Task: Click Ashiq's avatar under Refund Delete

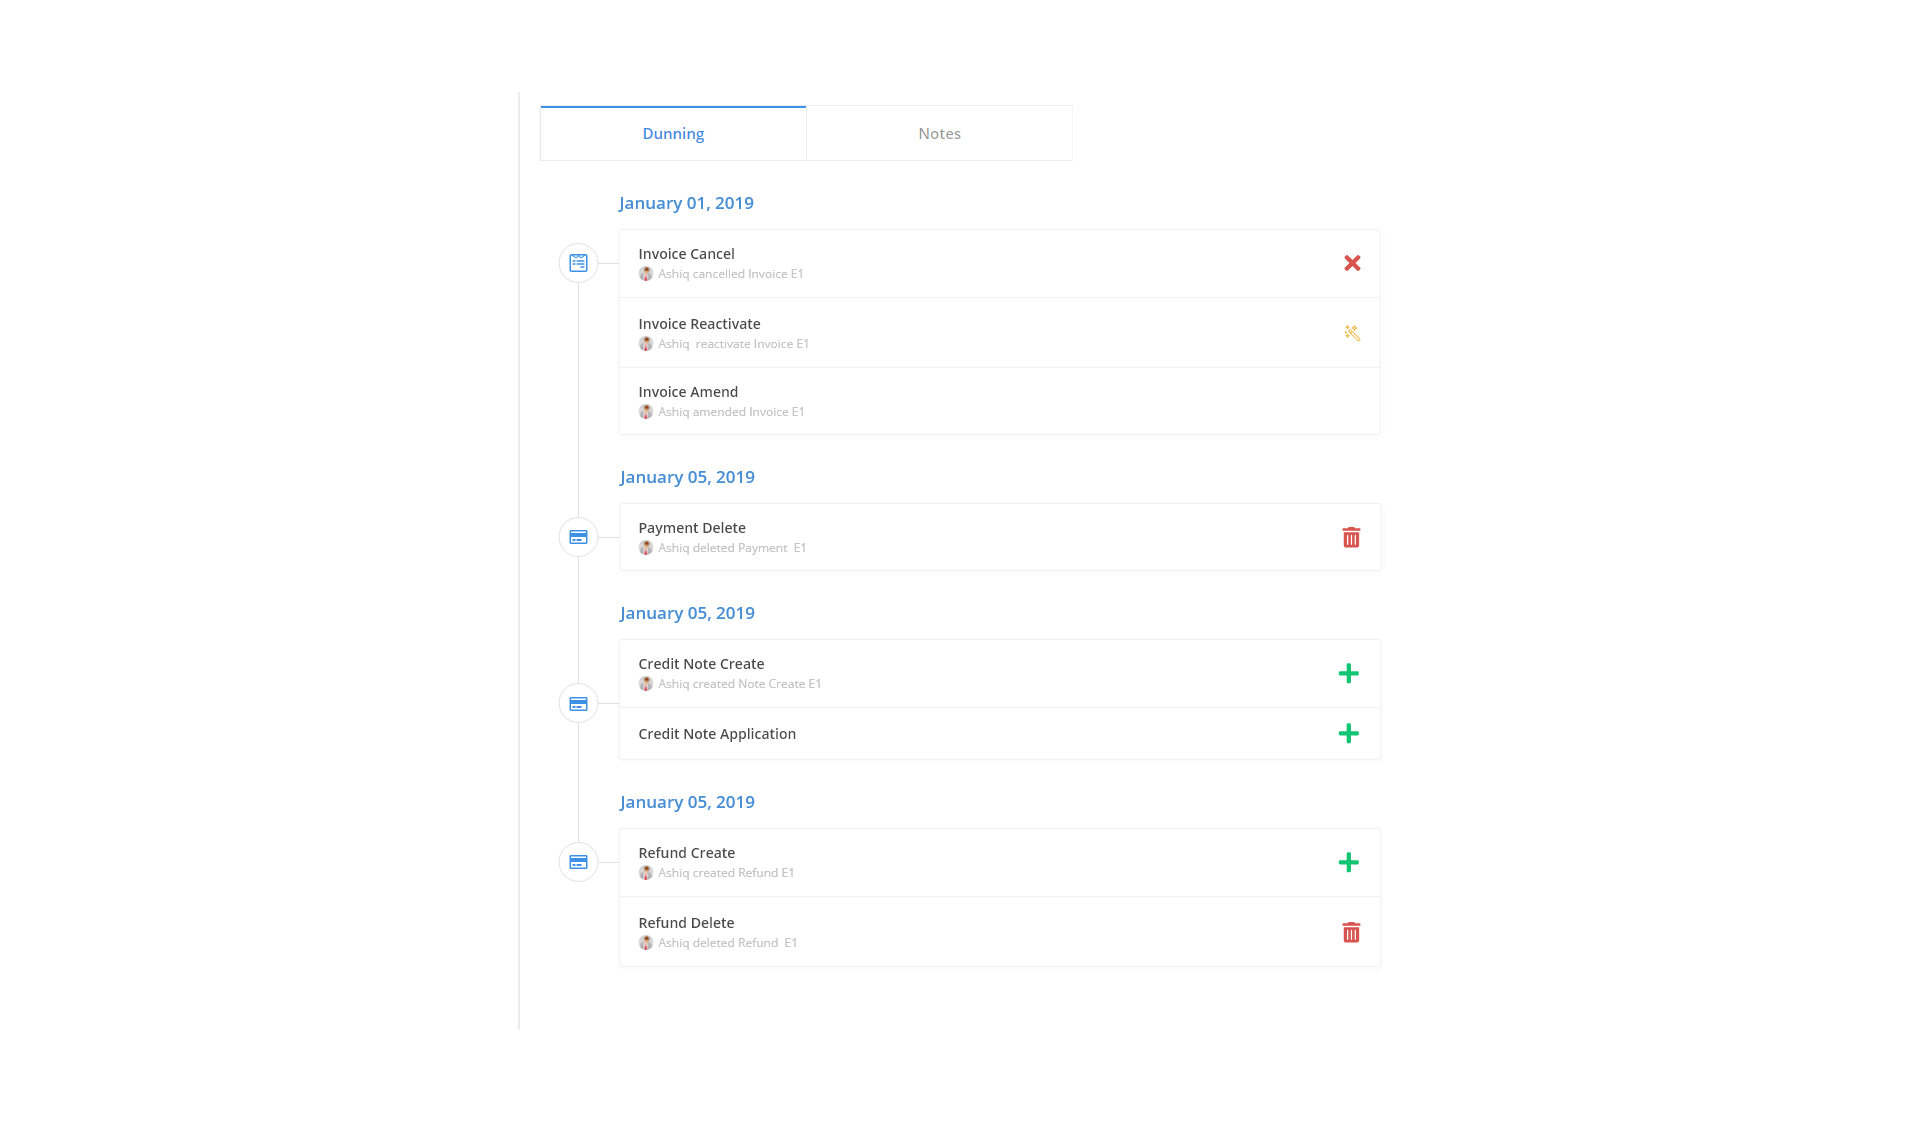Action: click(646, 943)
